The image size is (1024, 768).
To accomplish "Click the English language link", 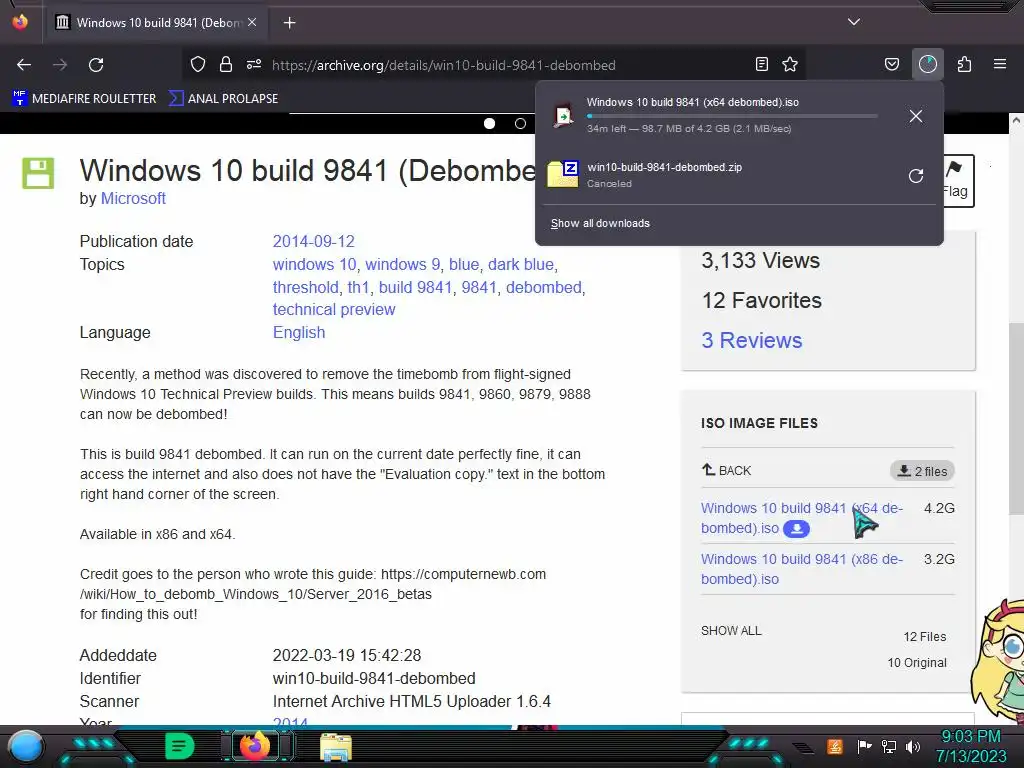I will coord(298,332).
